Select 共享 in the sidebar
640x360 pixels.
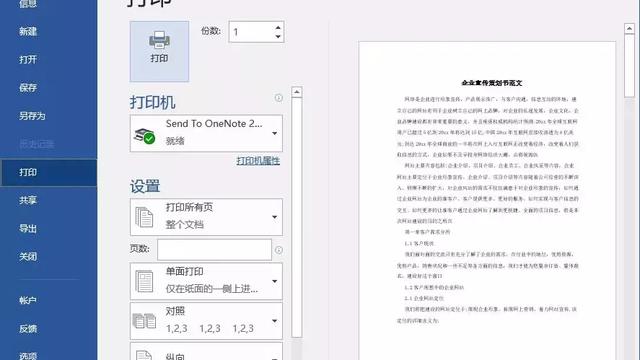click(x=28, y=200)
